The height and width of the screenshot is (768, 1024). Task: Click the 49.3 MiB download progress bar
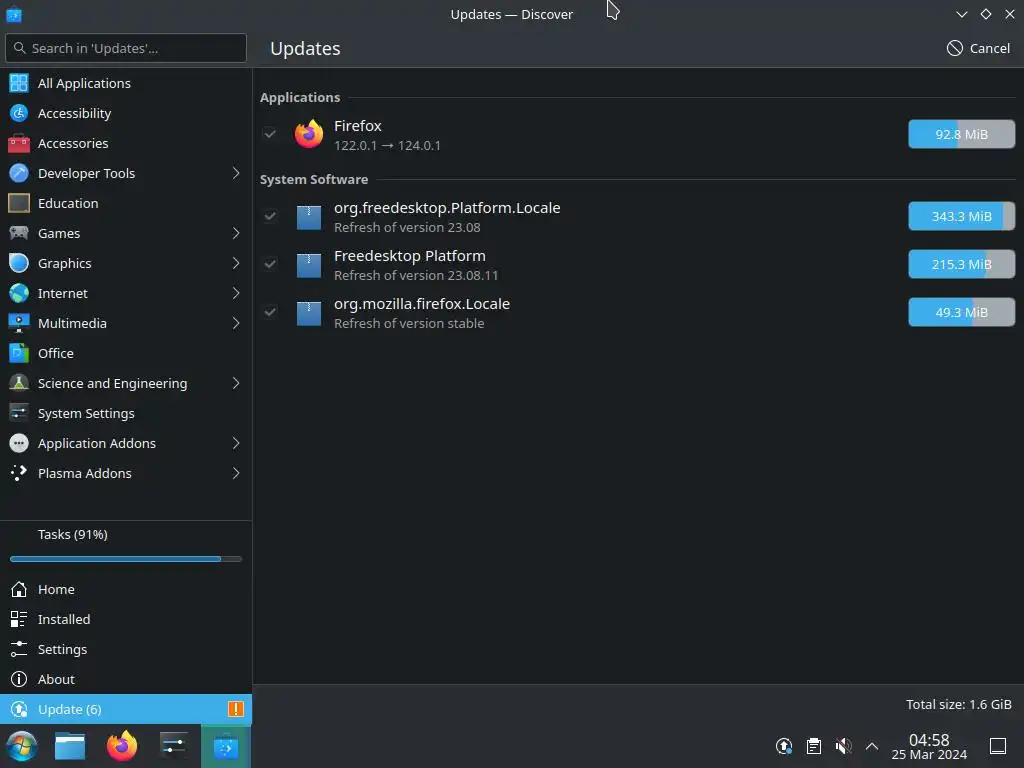click(961, 312)
